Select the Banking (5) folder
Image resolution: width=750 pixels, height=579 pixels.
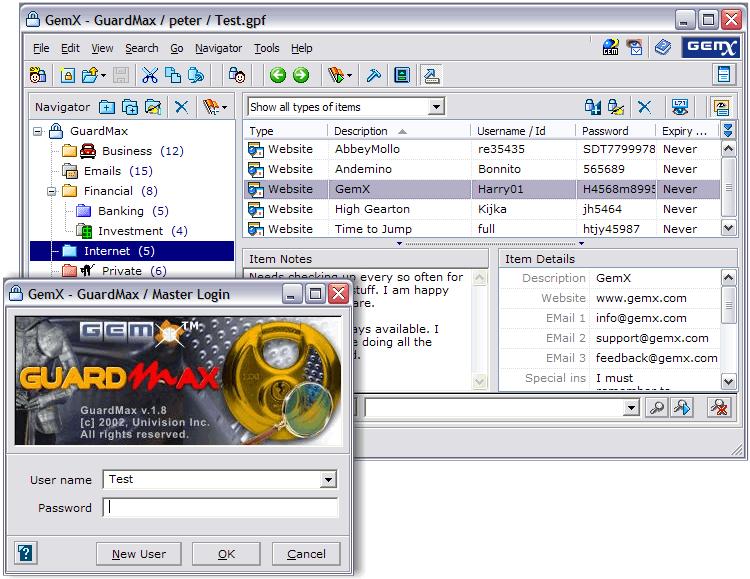(122, 211)
